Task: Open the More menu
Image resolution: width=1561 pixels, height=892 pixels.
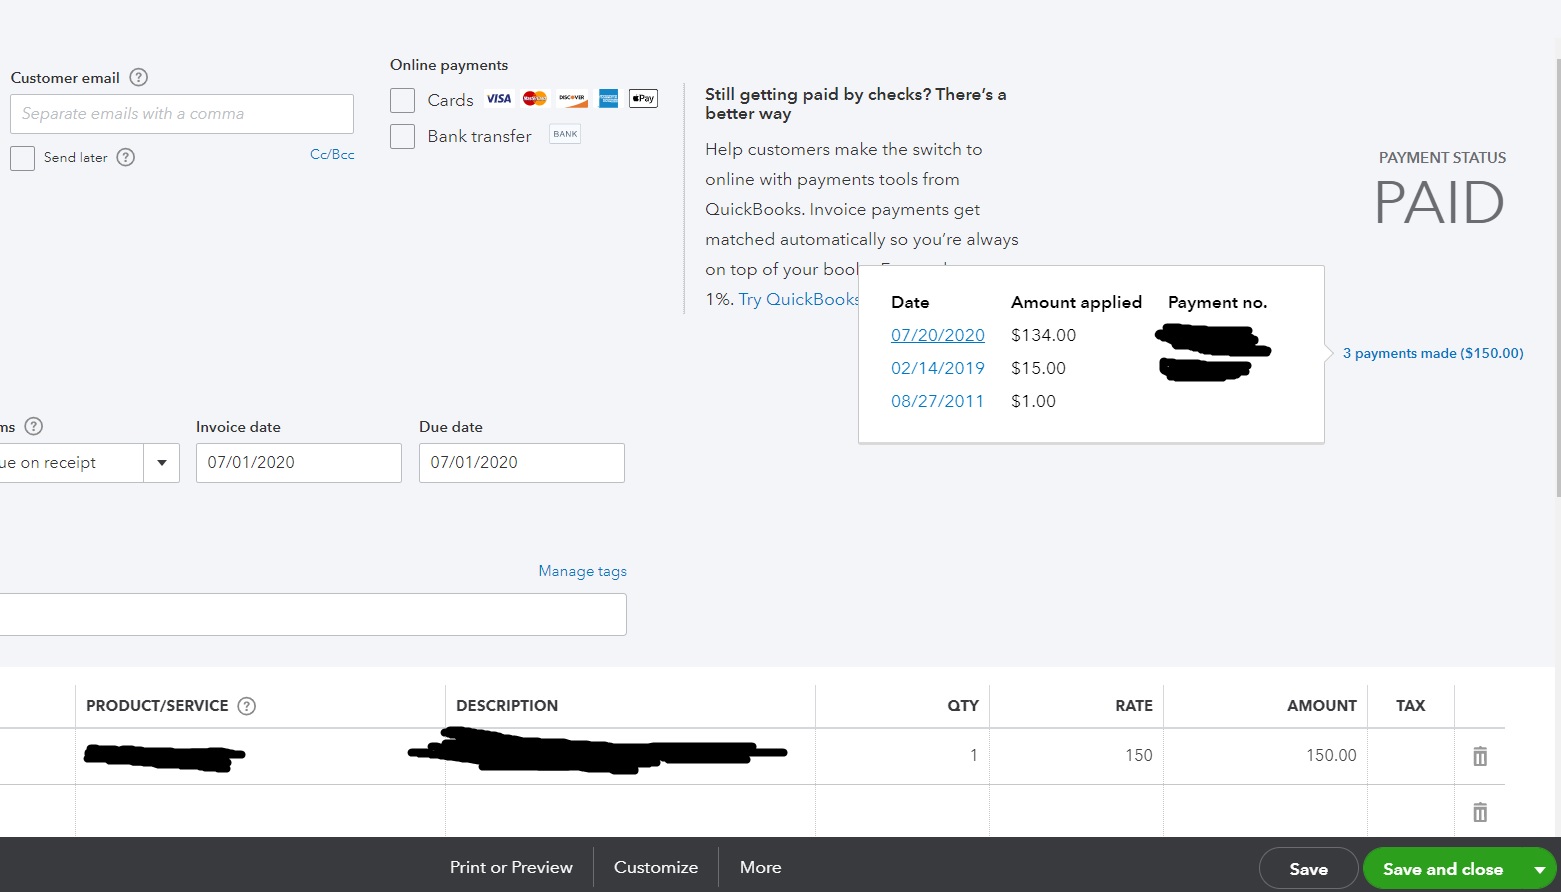Action: click(760, 867)
